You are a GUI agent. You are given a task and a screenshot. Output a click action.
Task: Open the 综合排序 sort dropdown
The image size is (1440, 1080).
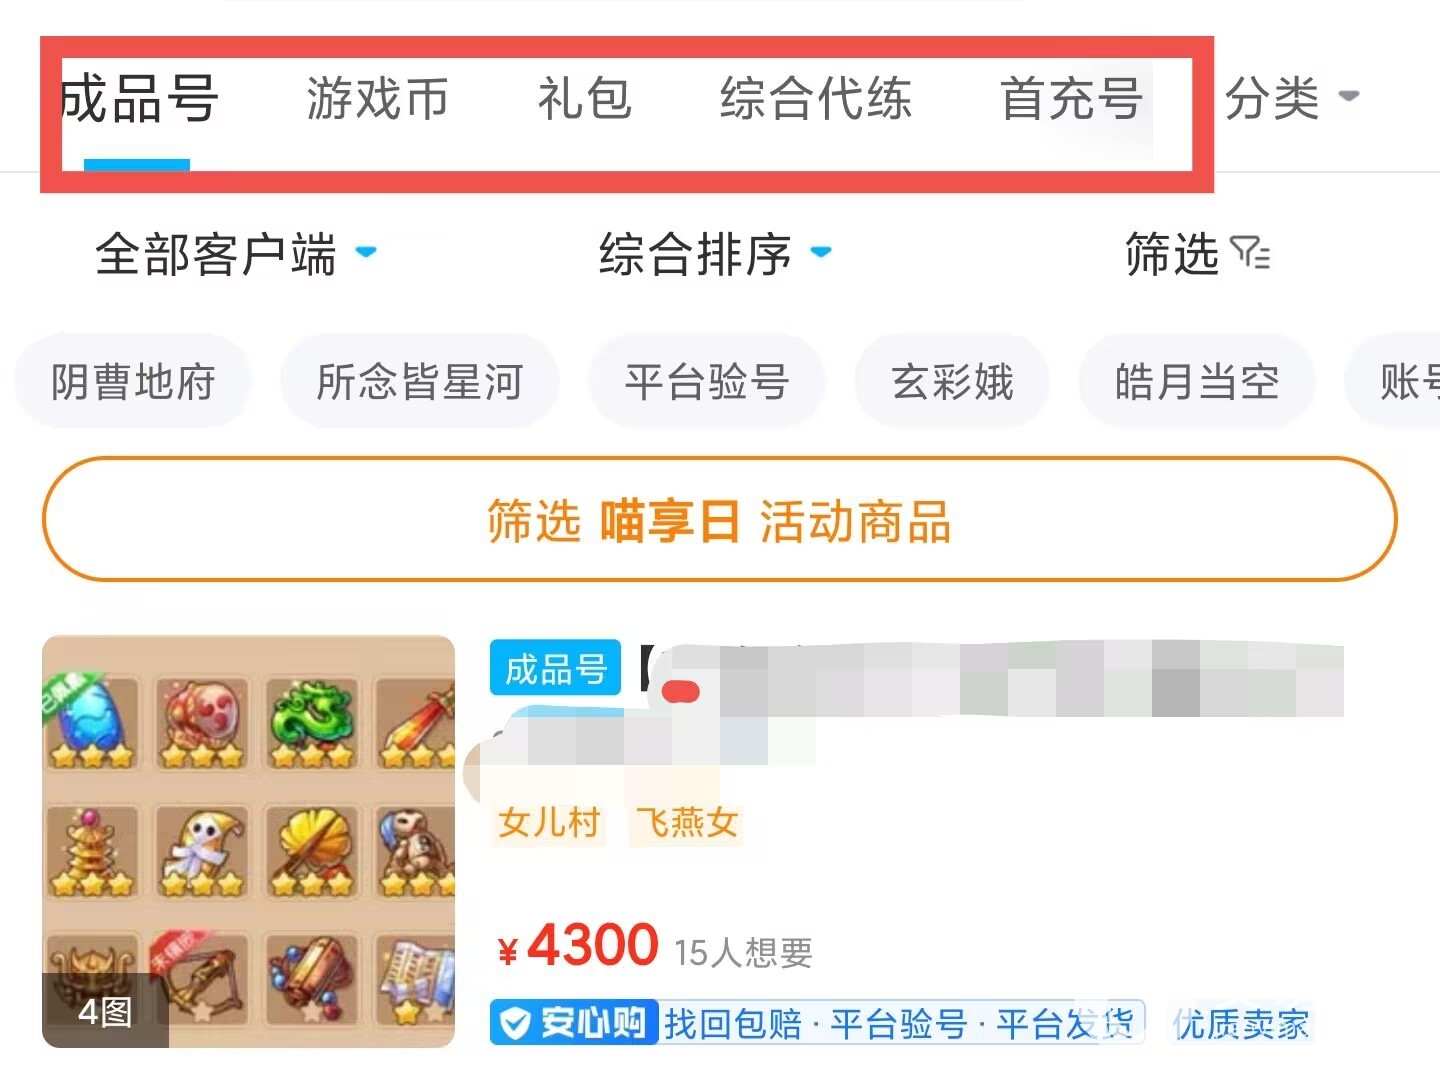coord(715,253)
